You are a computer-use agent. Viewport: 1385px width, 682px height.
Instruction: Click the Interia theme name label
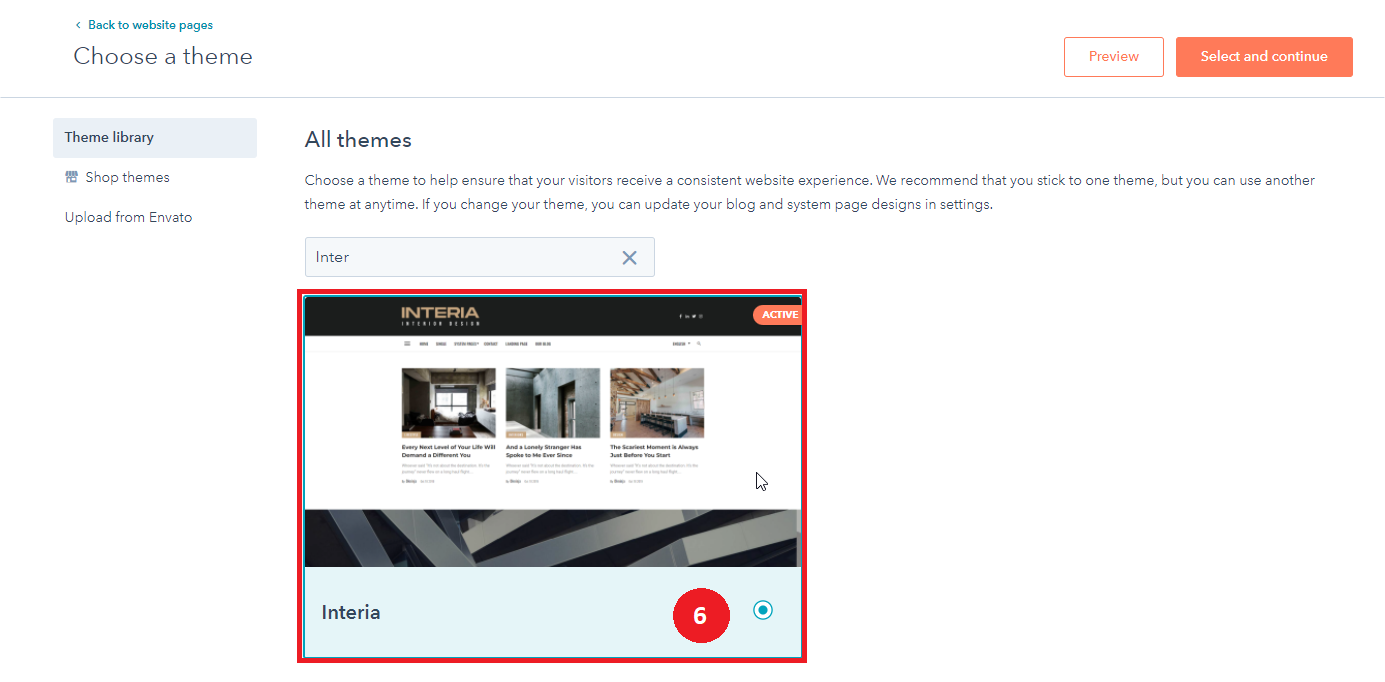click(x=351, y=612)
